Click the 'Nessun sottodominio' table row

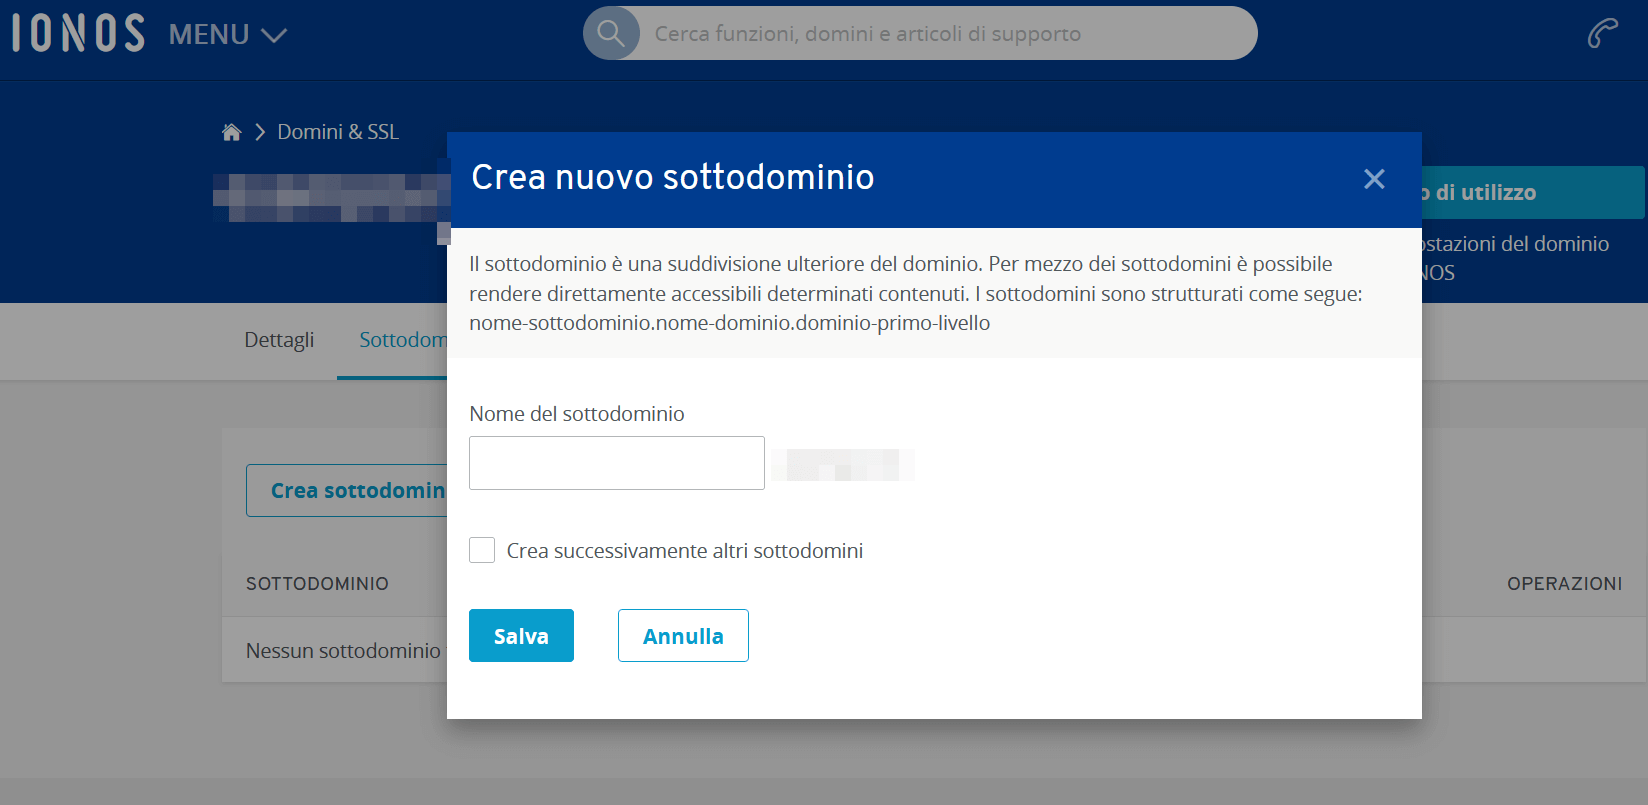343,650
